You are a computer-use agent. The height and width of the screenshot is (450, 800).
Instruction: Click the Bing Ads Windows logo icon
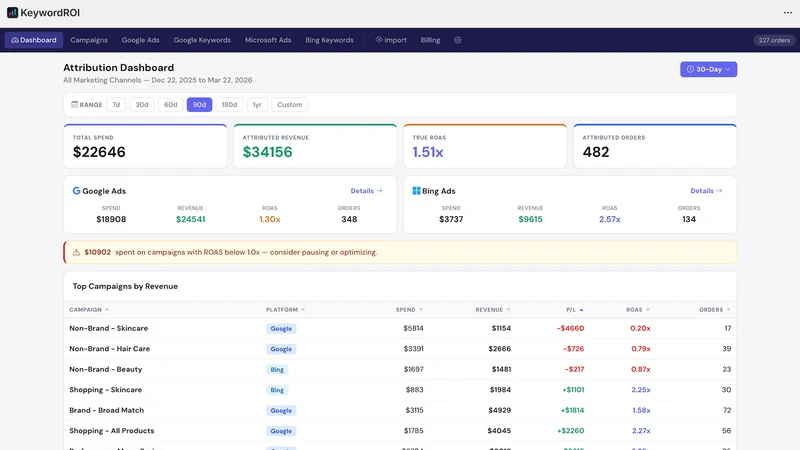(416, 191)
